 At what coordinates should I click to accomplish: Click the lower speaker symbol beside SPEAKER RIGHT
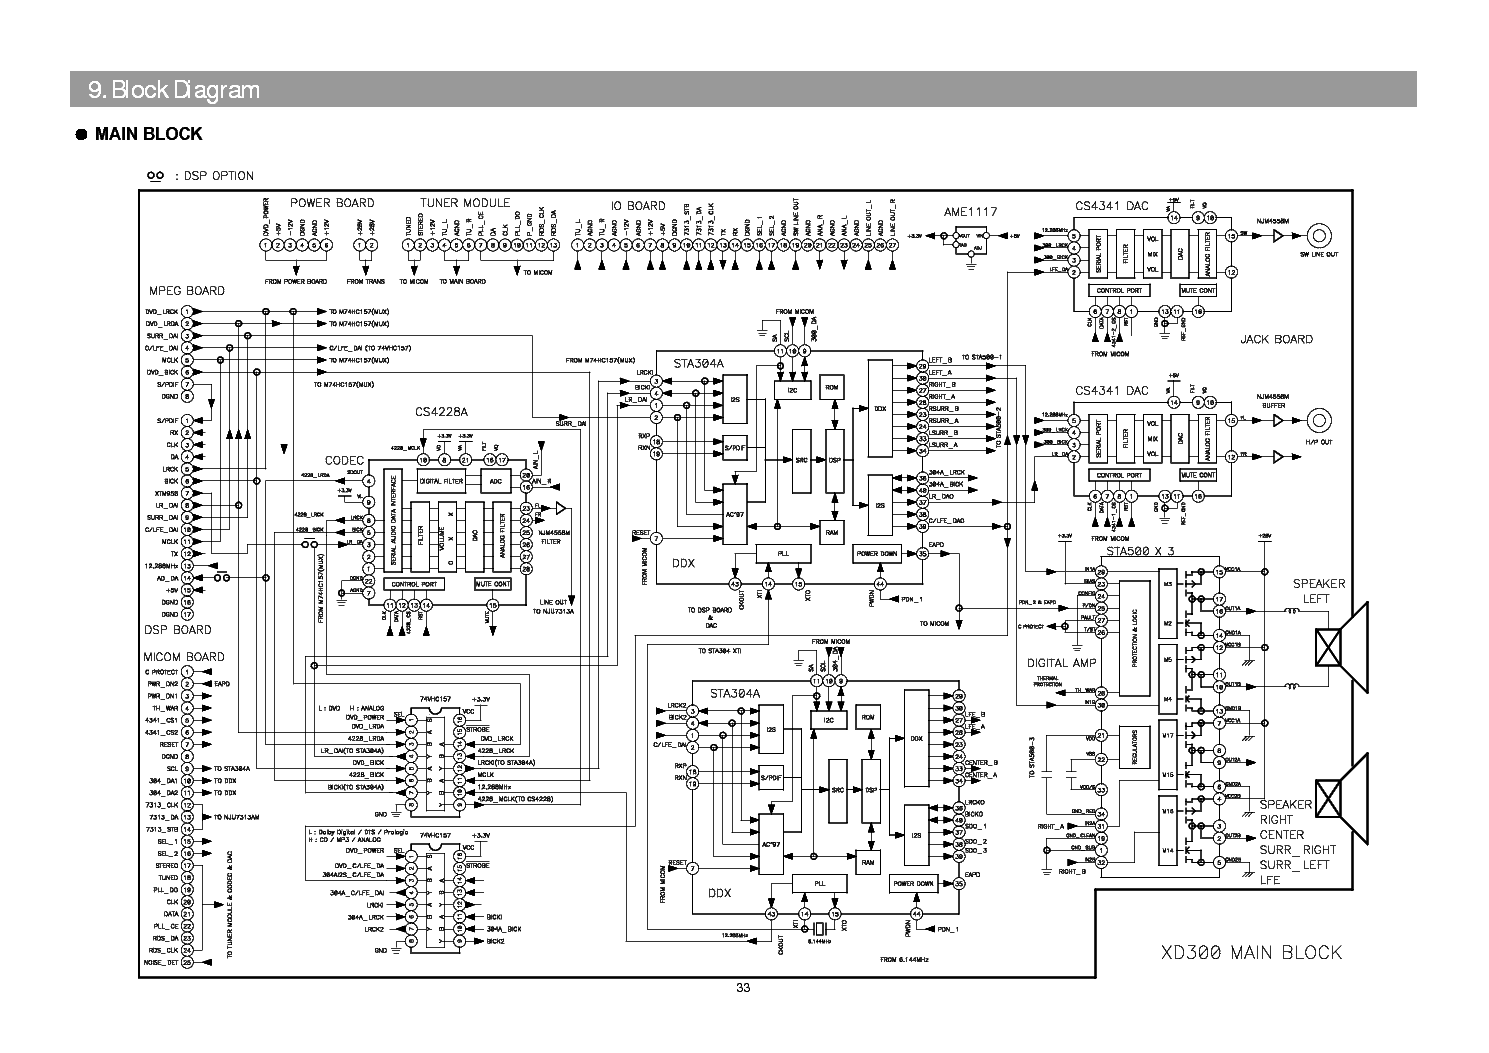tap(1342, 799)
